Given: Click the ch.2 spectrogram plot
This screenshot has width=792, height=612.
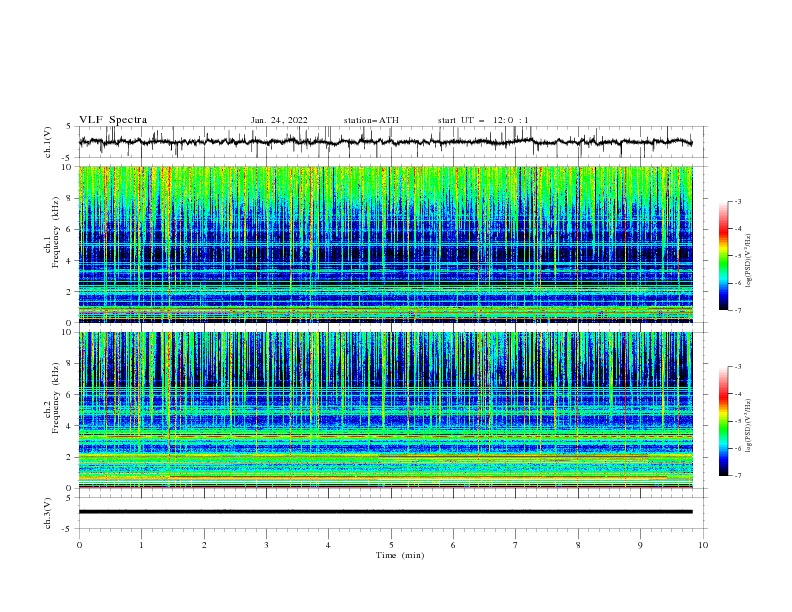Looking at the screenshot, I should [386, 410].
